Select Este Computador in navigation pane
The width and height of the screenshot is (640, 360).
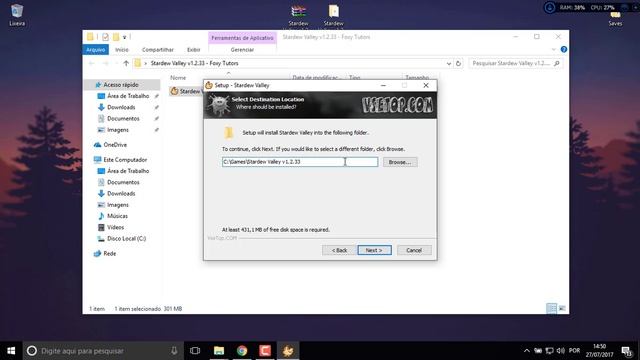pos(125,160)
